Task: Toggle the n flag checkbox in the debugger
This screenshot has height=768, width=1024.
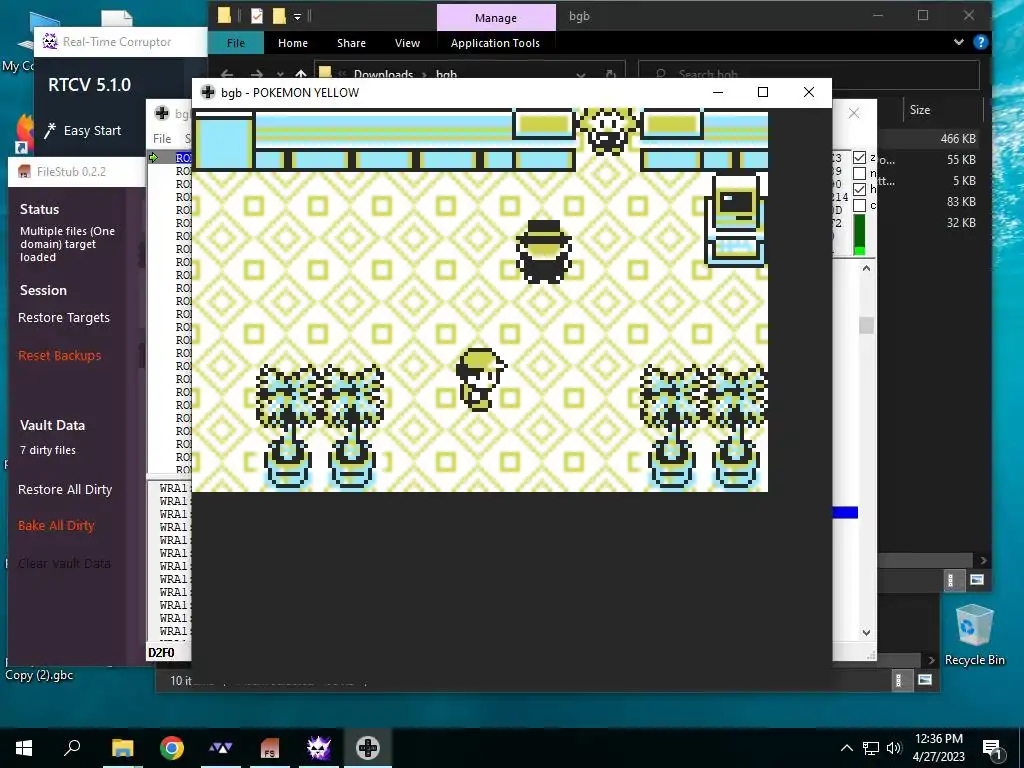Action: (859, 173)
